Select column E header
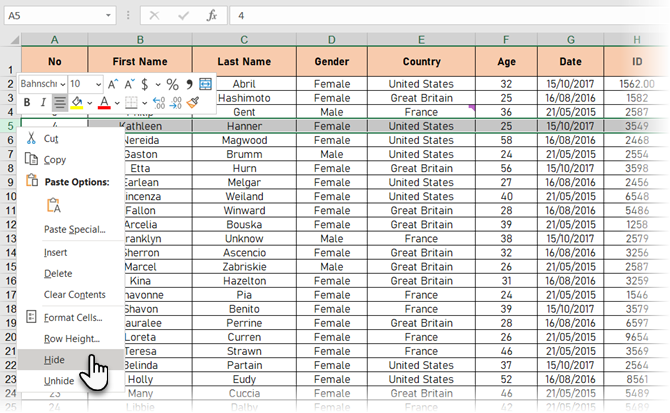 pos(421,40)
